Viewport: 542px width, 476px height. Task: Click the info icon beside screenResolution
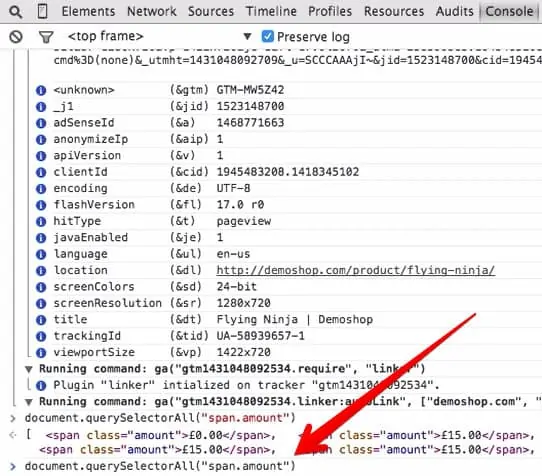pos(41,304)
